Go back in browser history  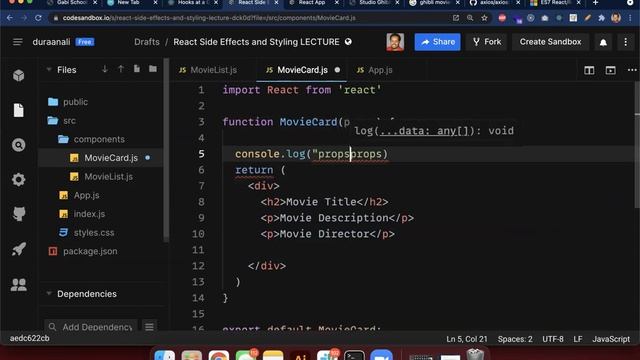click(10, 18)
